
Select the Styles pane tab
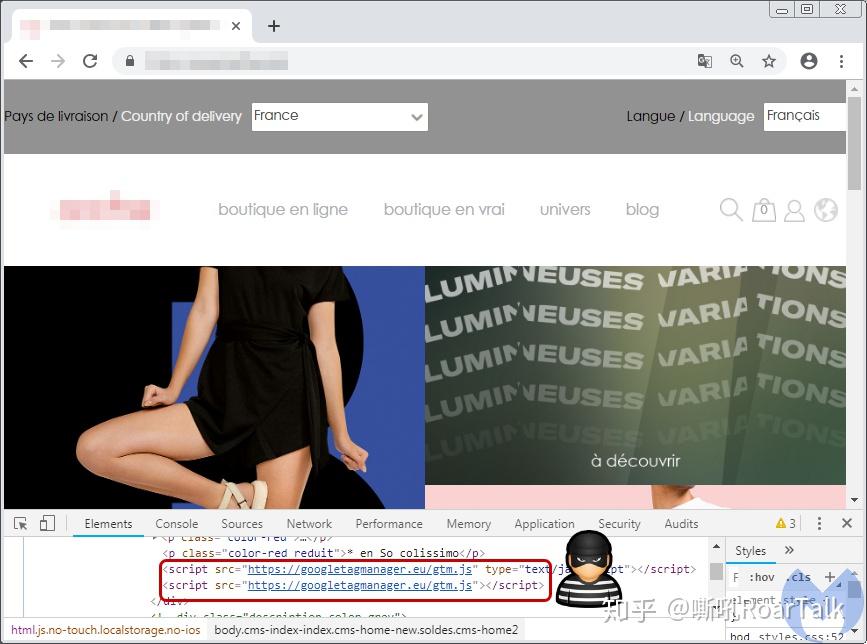(750, 551)
